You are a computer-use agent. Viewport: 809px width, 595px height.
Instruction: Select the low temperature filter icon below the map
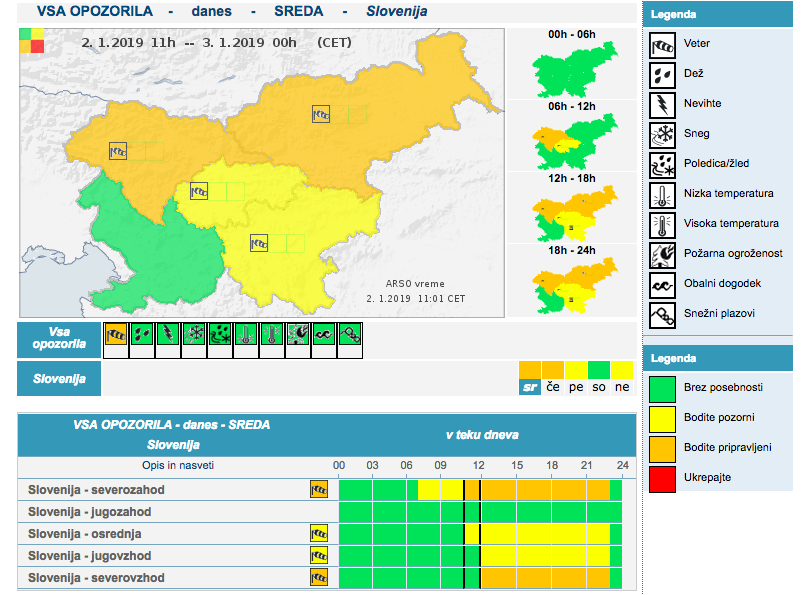(x=246, y=334)
